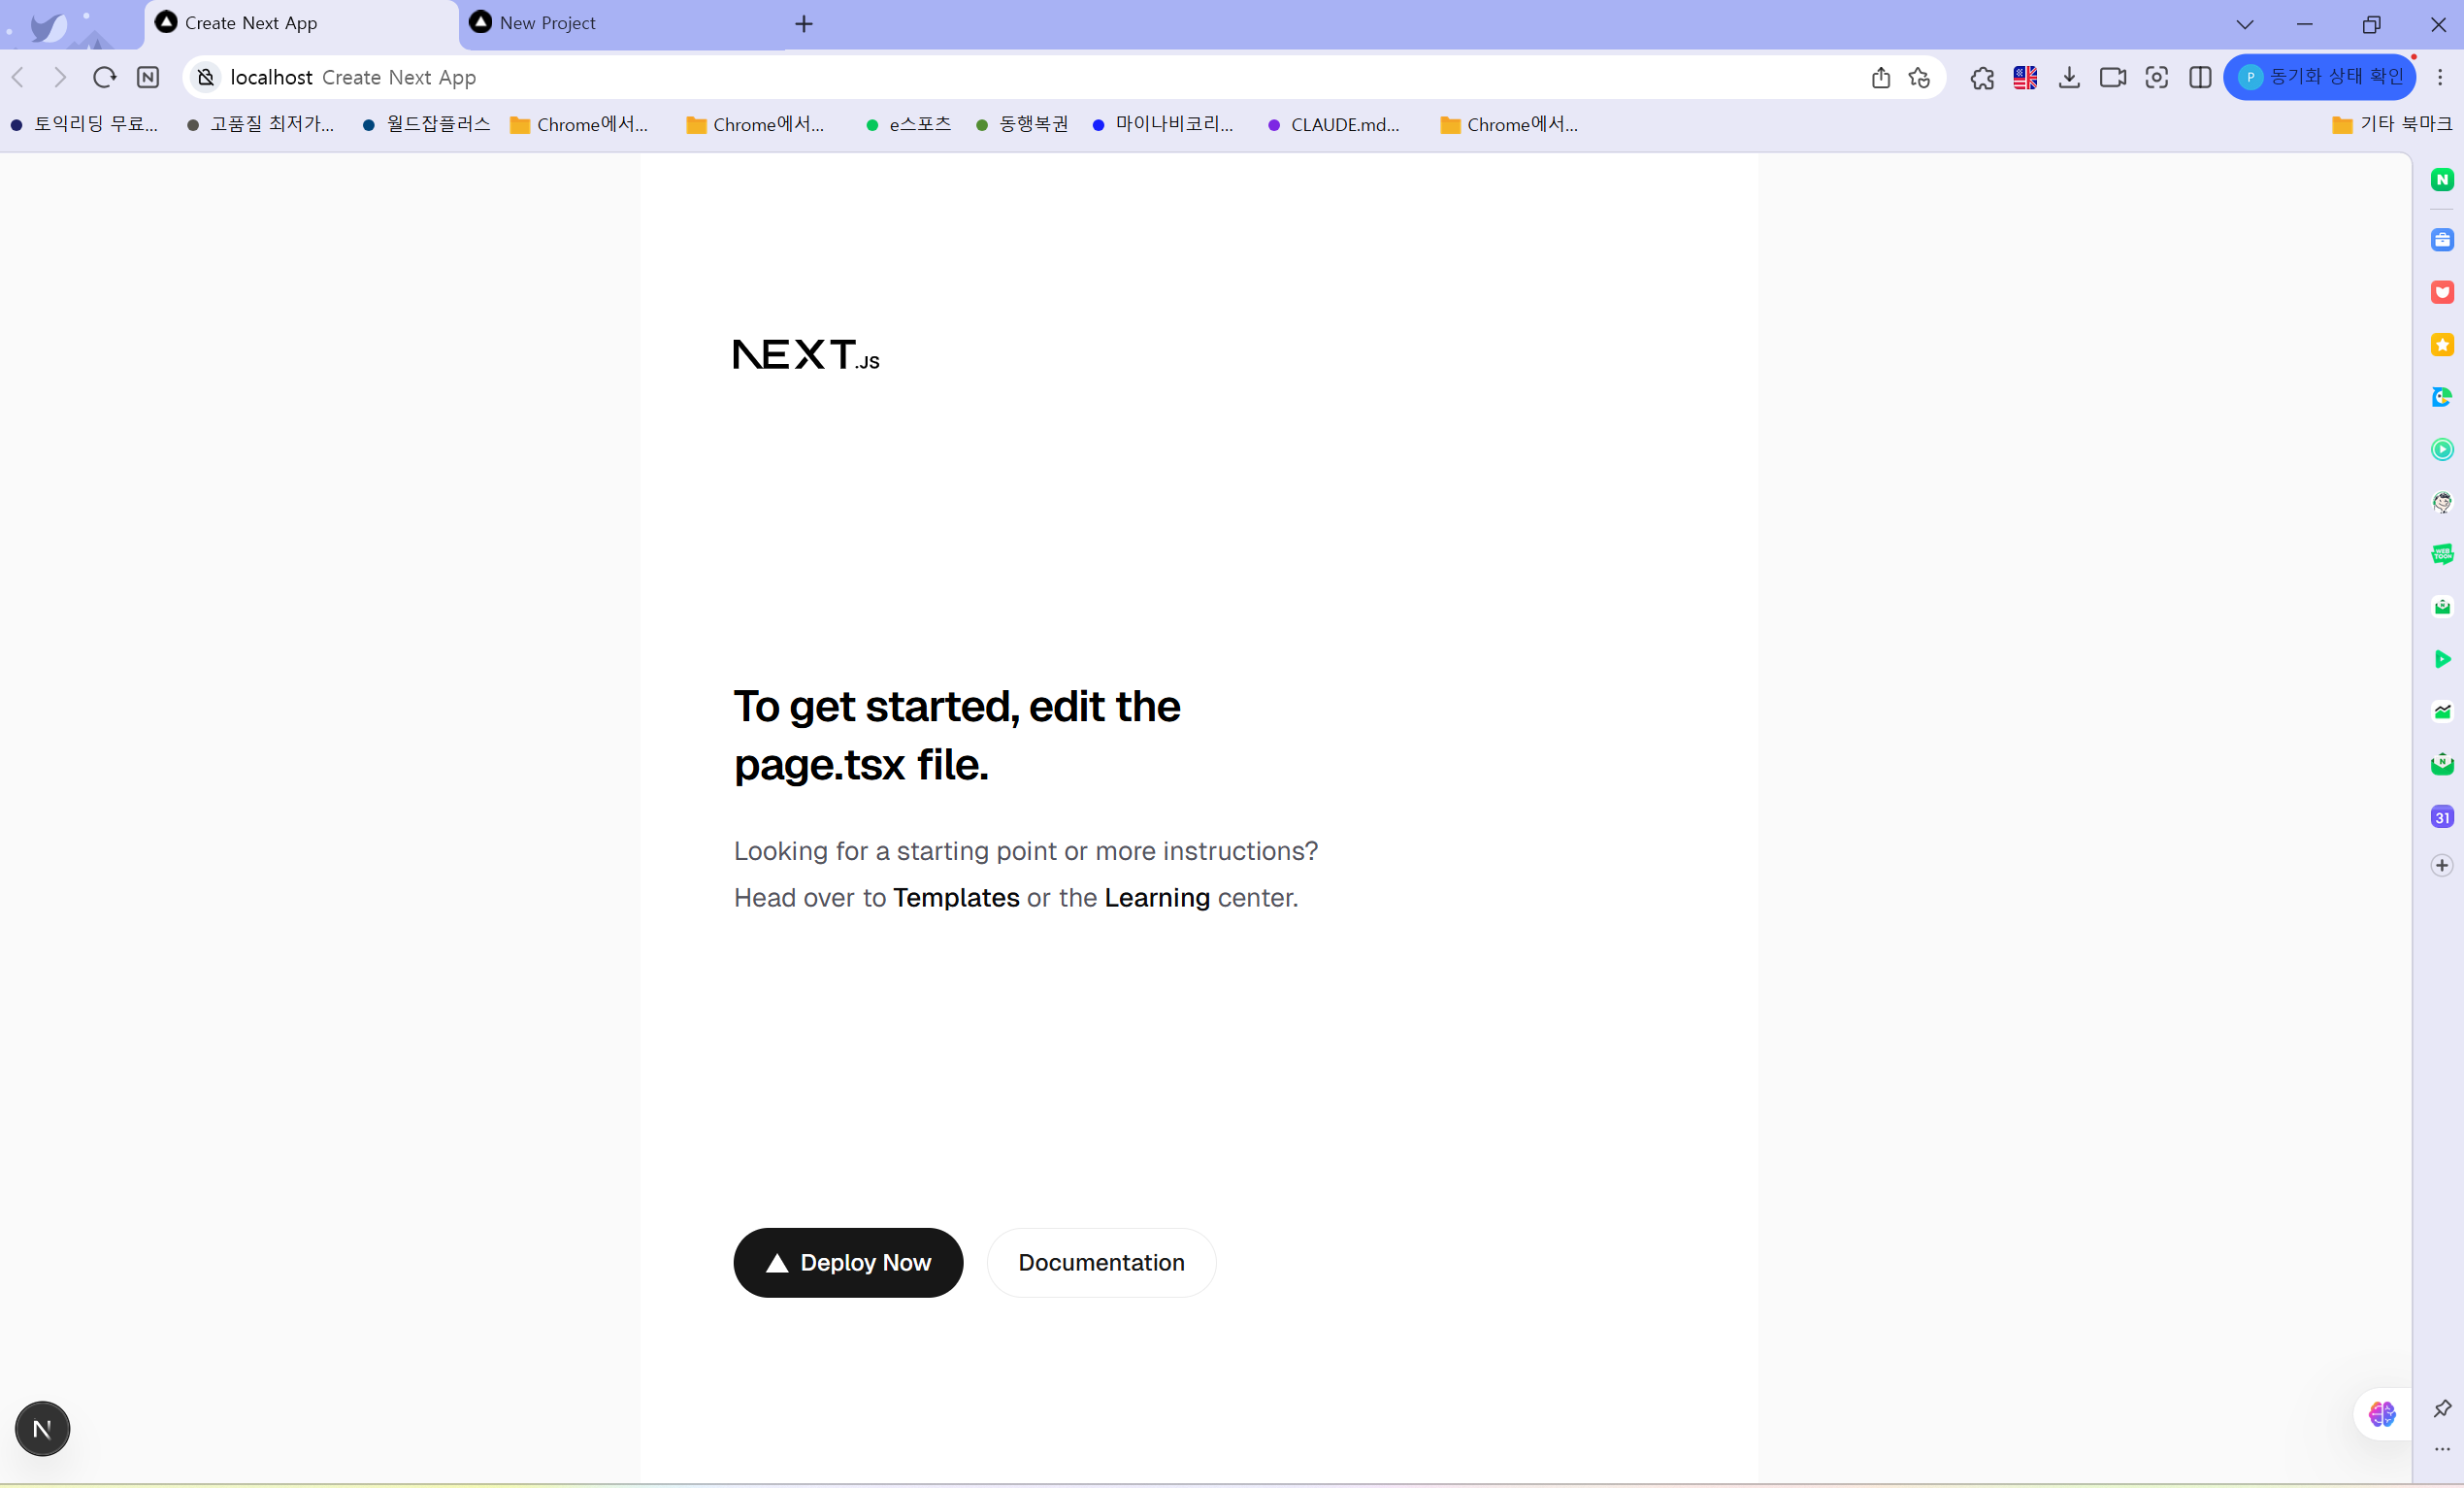Screen dimensions: 2464x1488
Task: Open the 동기화 상태 확인 profile button
Action: 2320,77
